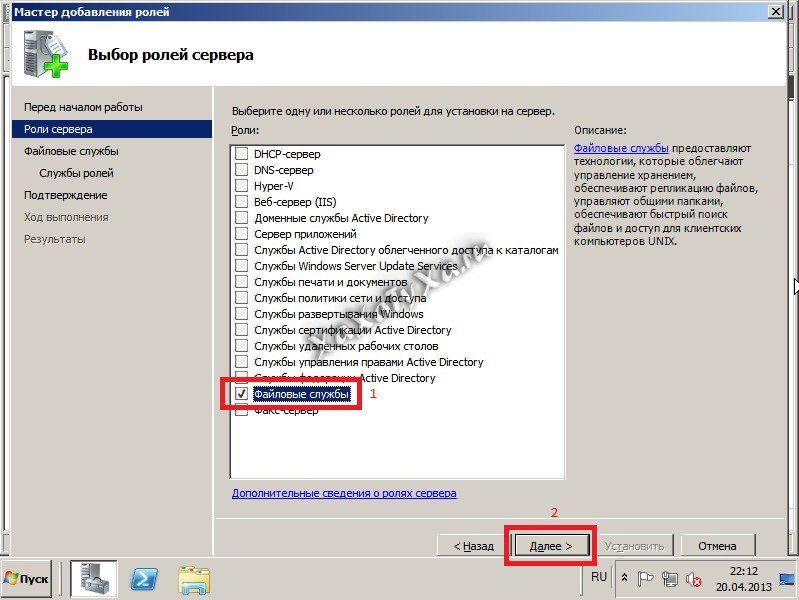Screen dimensions: 799x600
Task: Cancel the wizard with Отмена
Action: pyautogui.click(x=717, y=546)
